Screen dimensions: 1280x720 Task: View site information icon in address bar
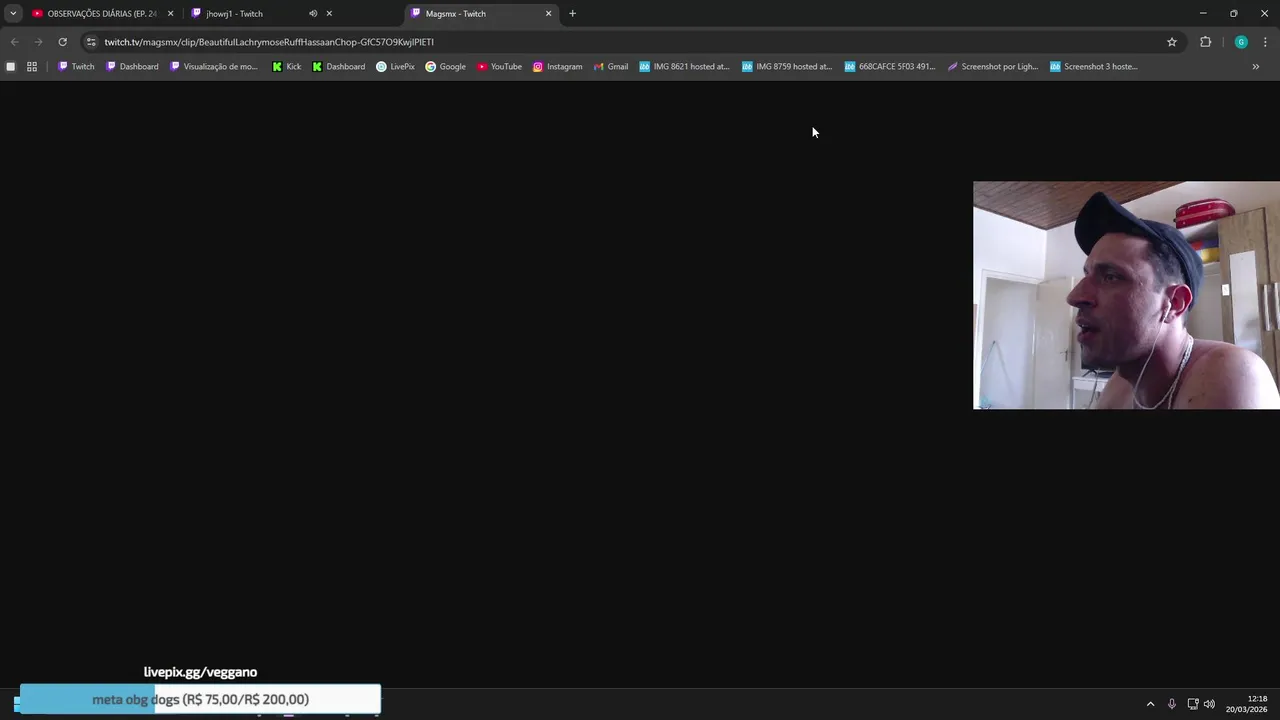tap(91, 42)
